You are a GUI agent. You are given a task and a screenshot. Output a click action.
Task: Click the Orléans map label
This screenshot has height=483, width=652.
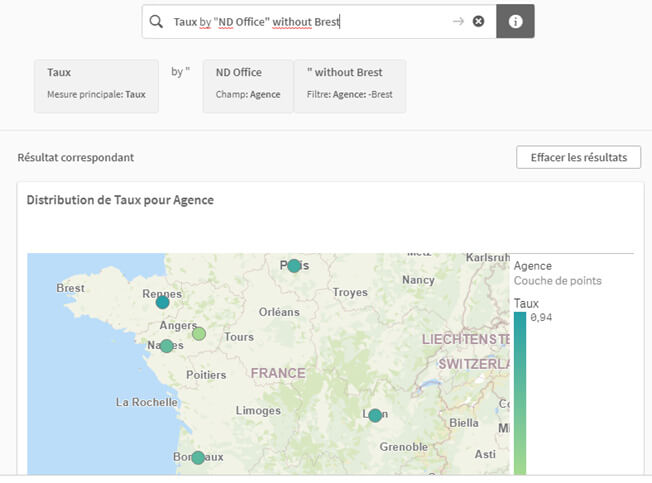279,312
